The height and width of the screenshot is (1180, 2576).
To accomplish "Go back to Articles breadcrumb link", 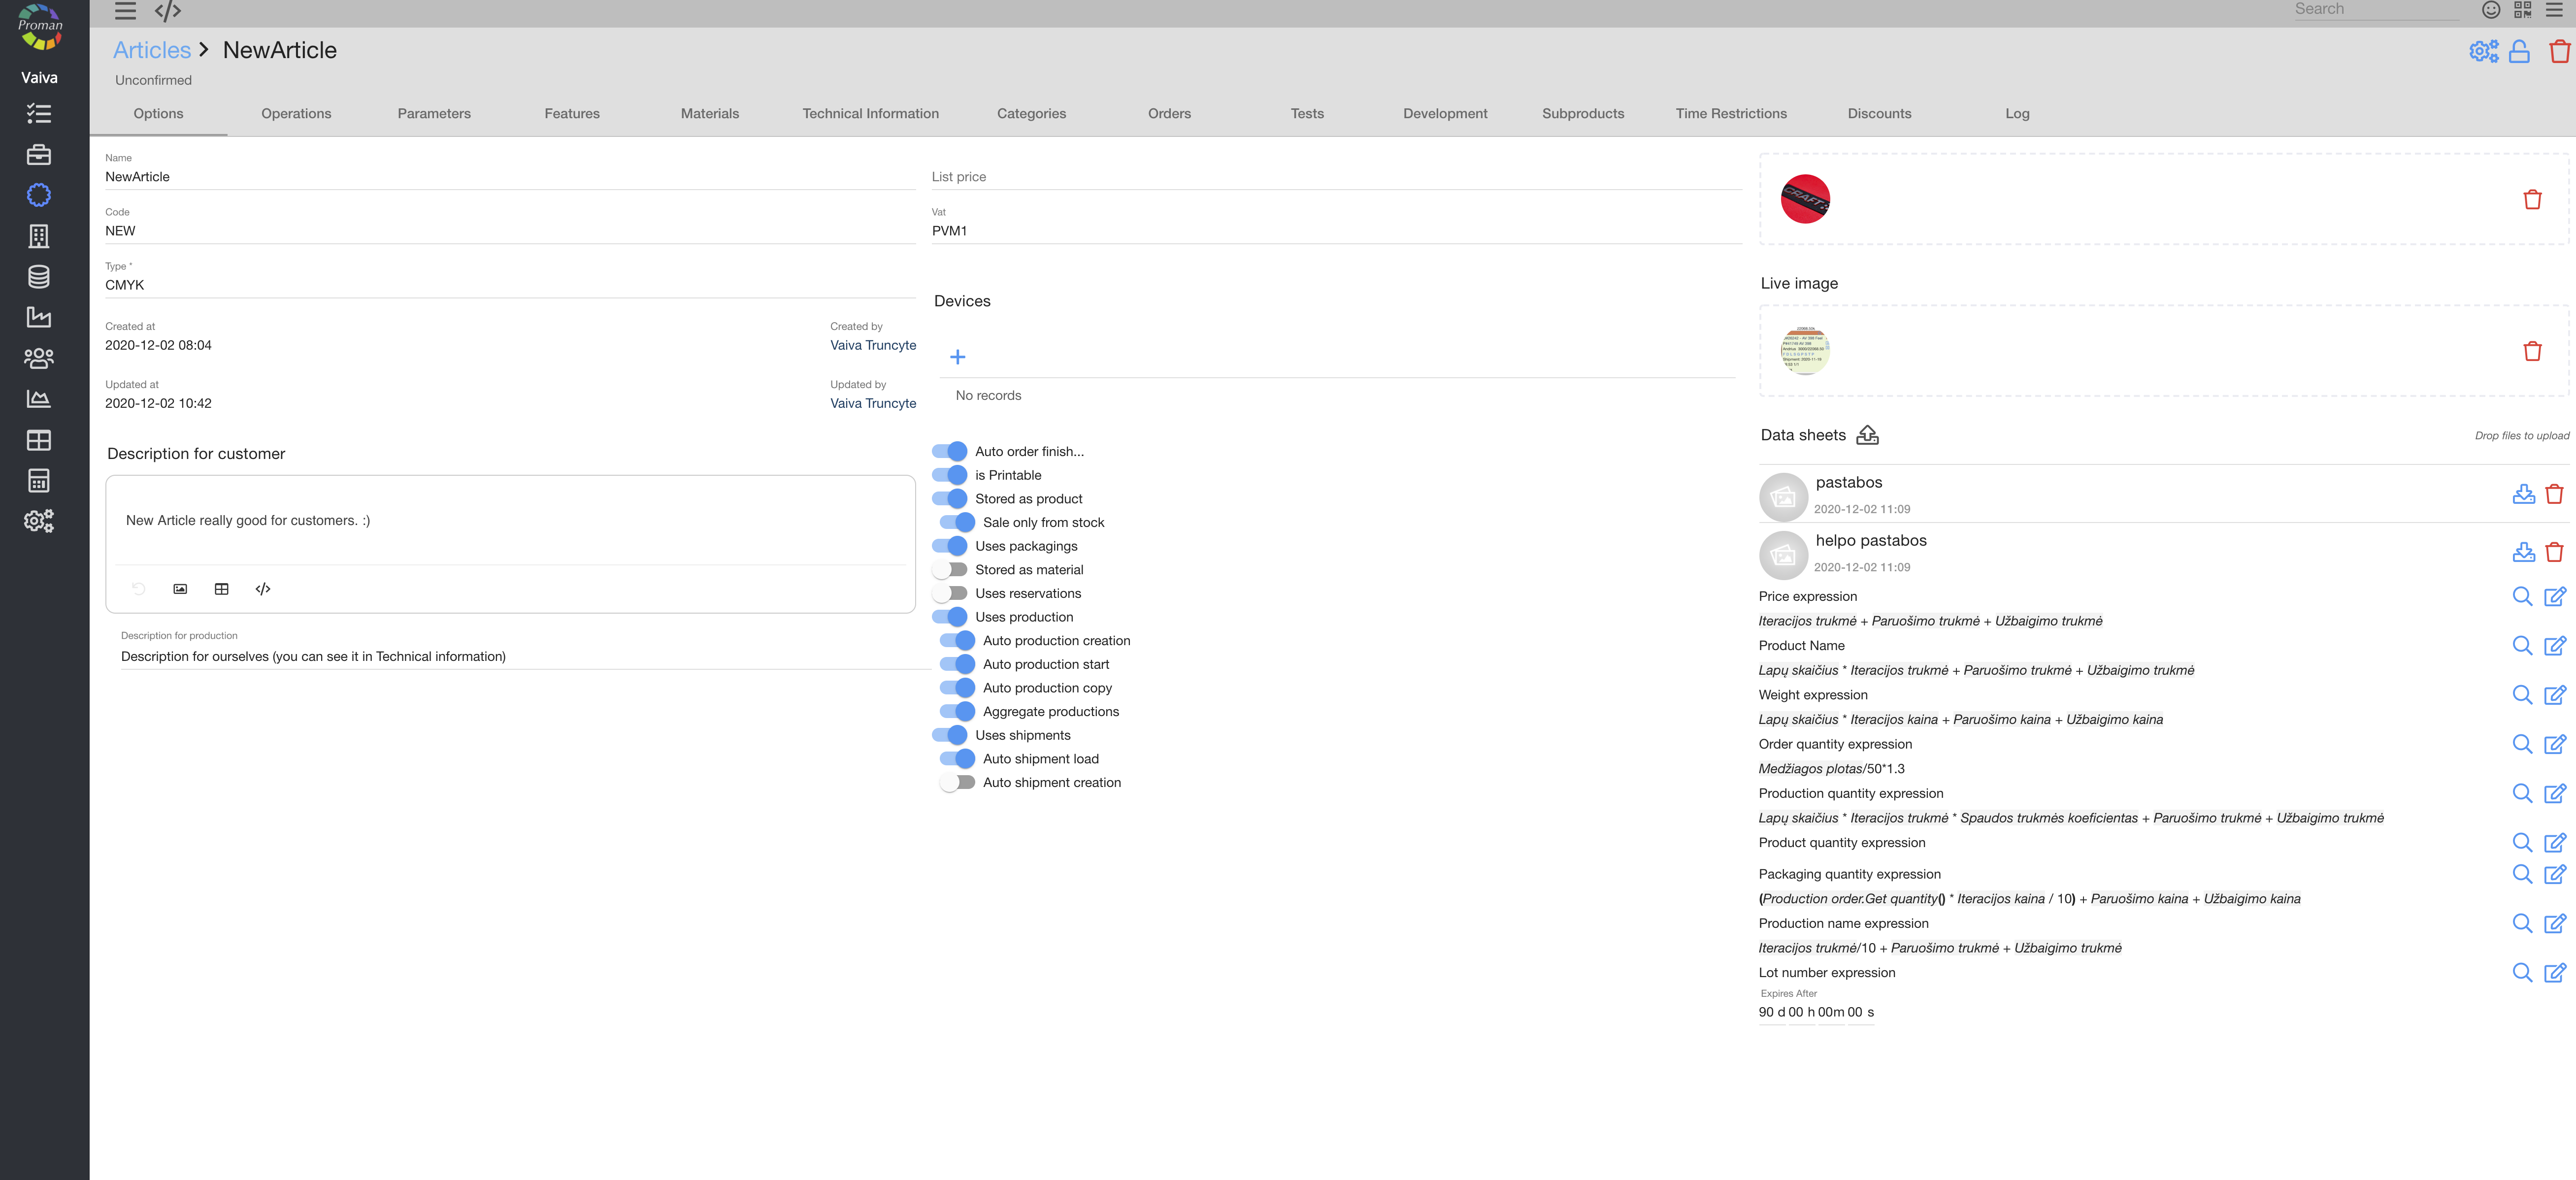I will point(152,50).
